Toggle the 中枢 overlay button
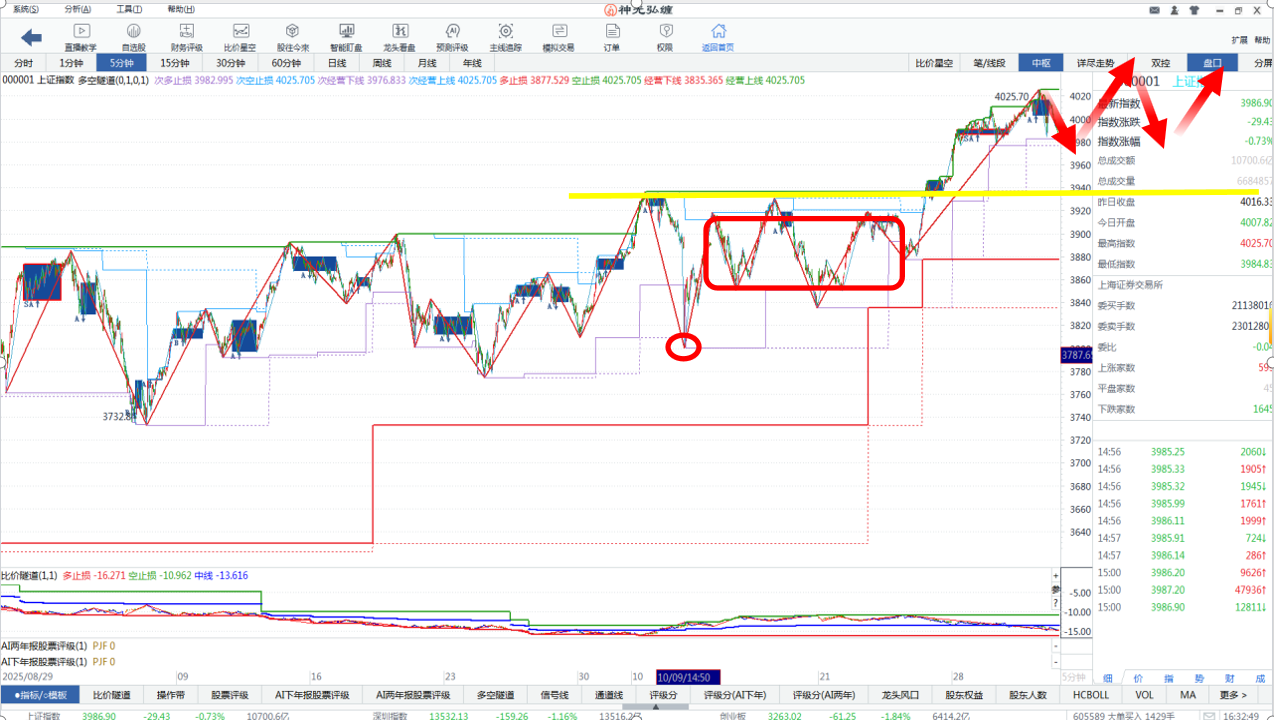 coord(1041,63)
